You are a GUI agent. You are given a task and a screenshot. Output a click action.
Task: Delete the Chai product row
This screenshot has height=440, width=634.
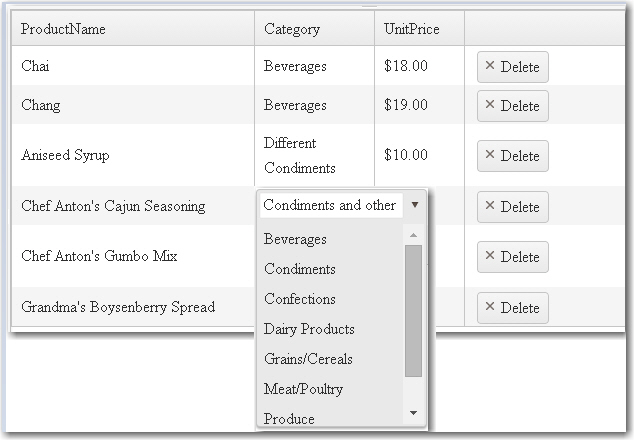coord(512,67)
